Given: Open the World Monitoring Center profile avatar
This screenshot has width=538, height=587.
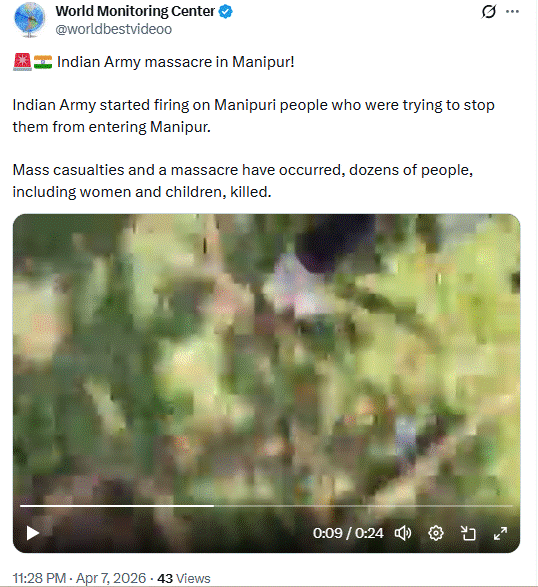Looking at the screenshot, I should [30, 19].
